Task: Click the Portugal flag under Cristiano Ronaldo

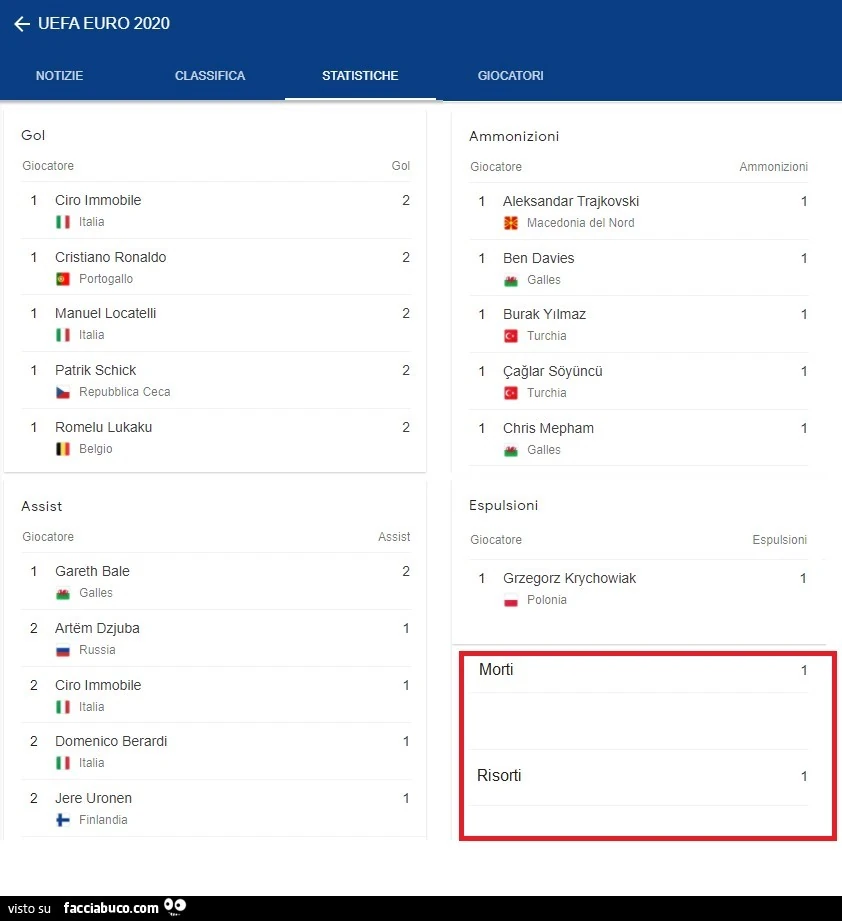Action: 63,279
